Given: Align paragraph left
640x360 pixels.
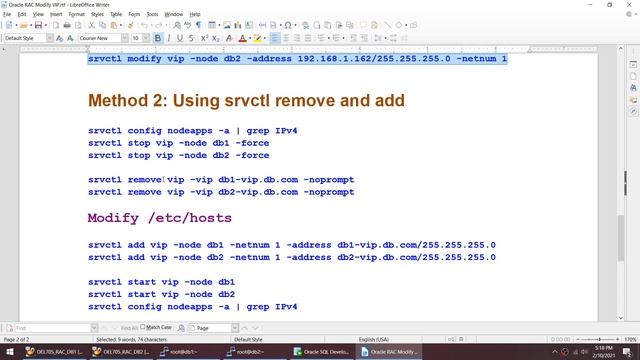Looking at the screenshot, I should point(275,38).
